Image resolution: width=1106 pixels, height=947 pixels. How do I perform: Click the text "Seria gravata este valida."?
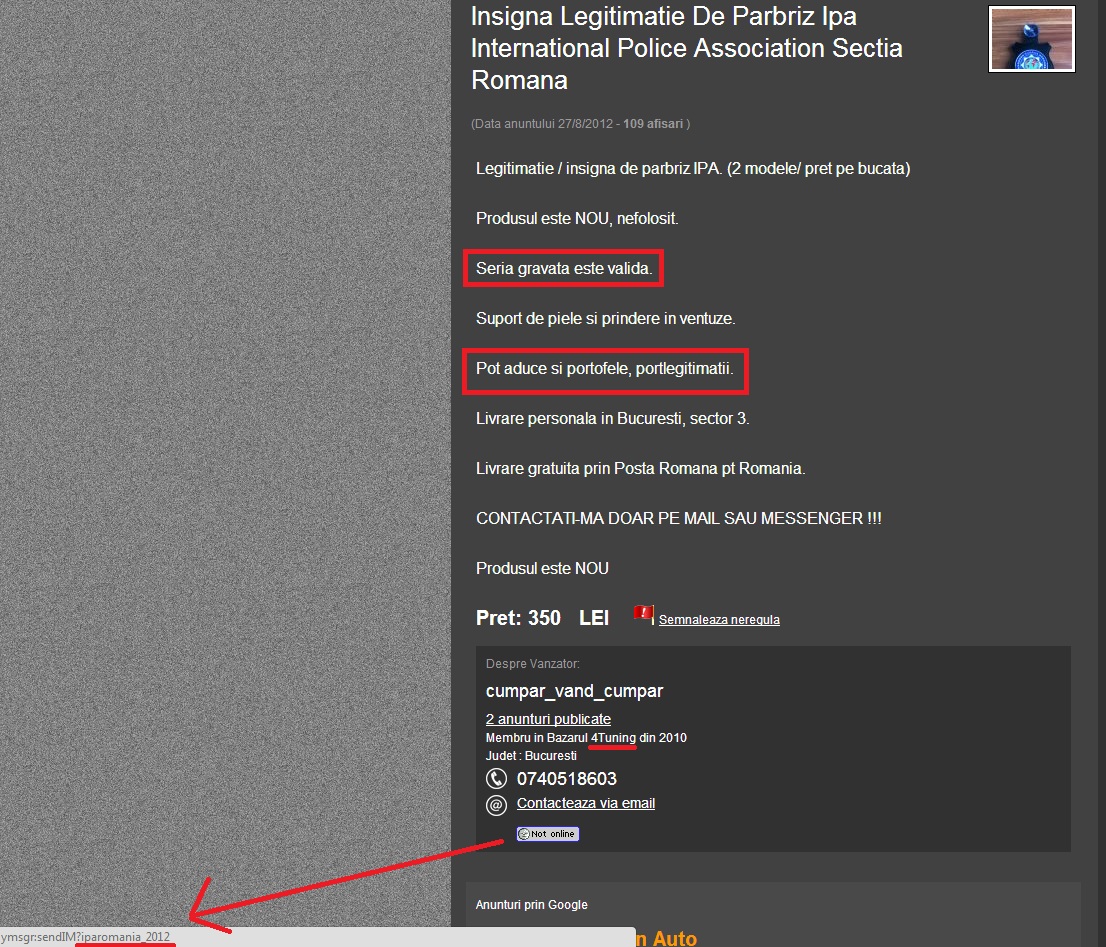[x=564, y=268]
